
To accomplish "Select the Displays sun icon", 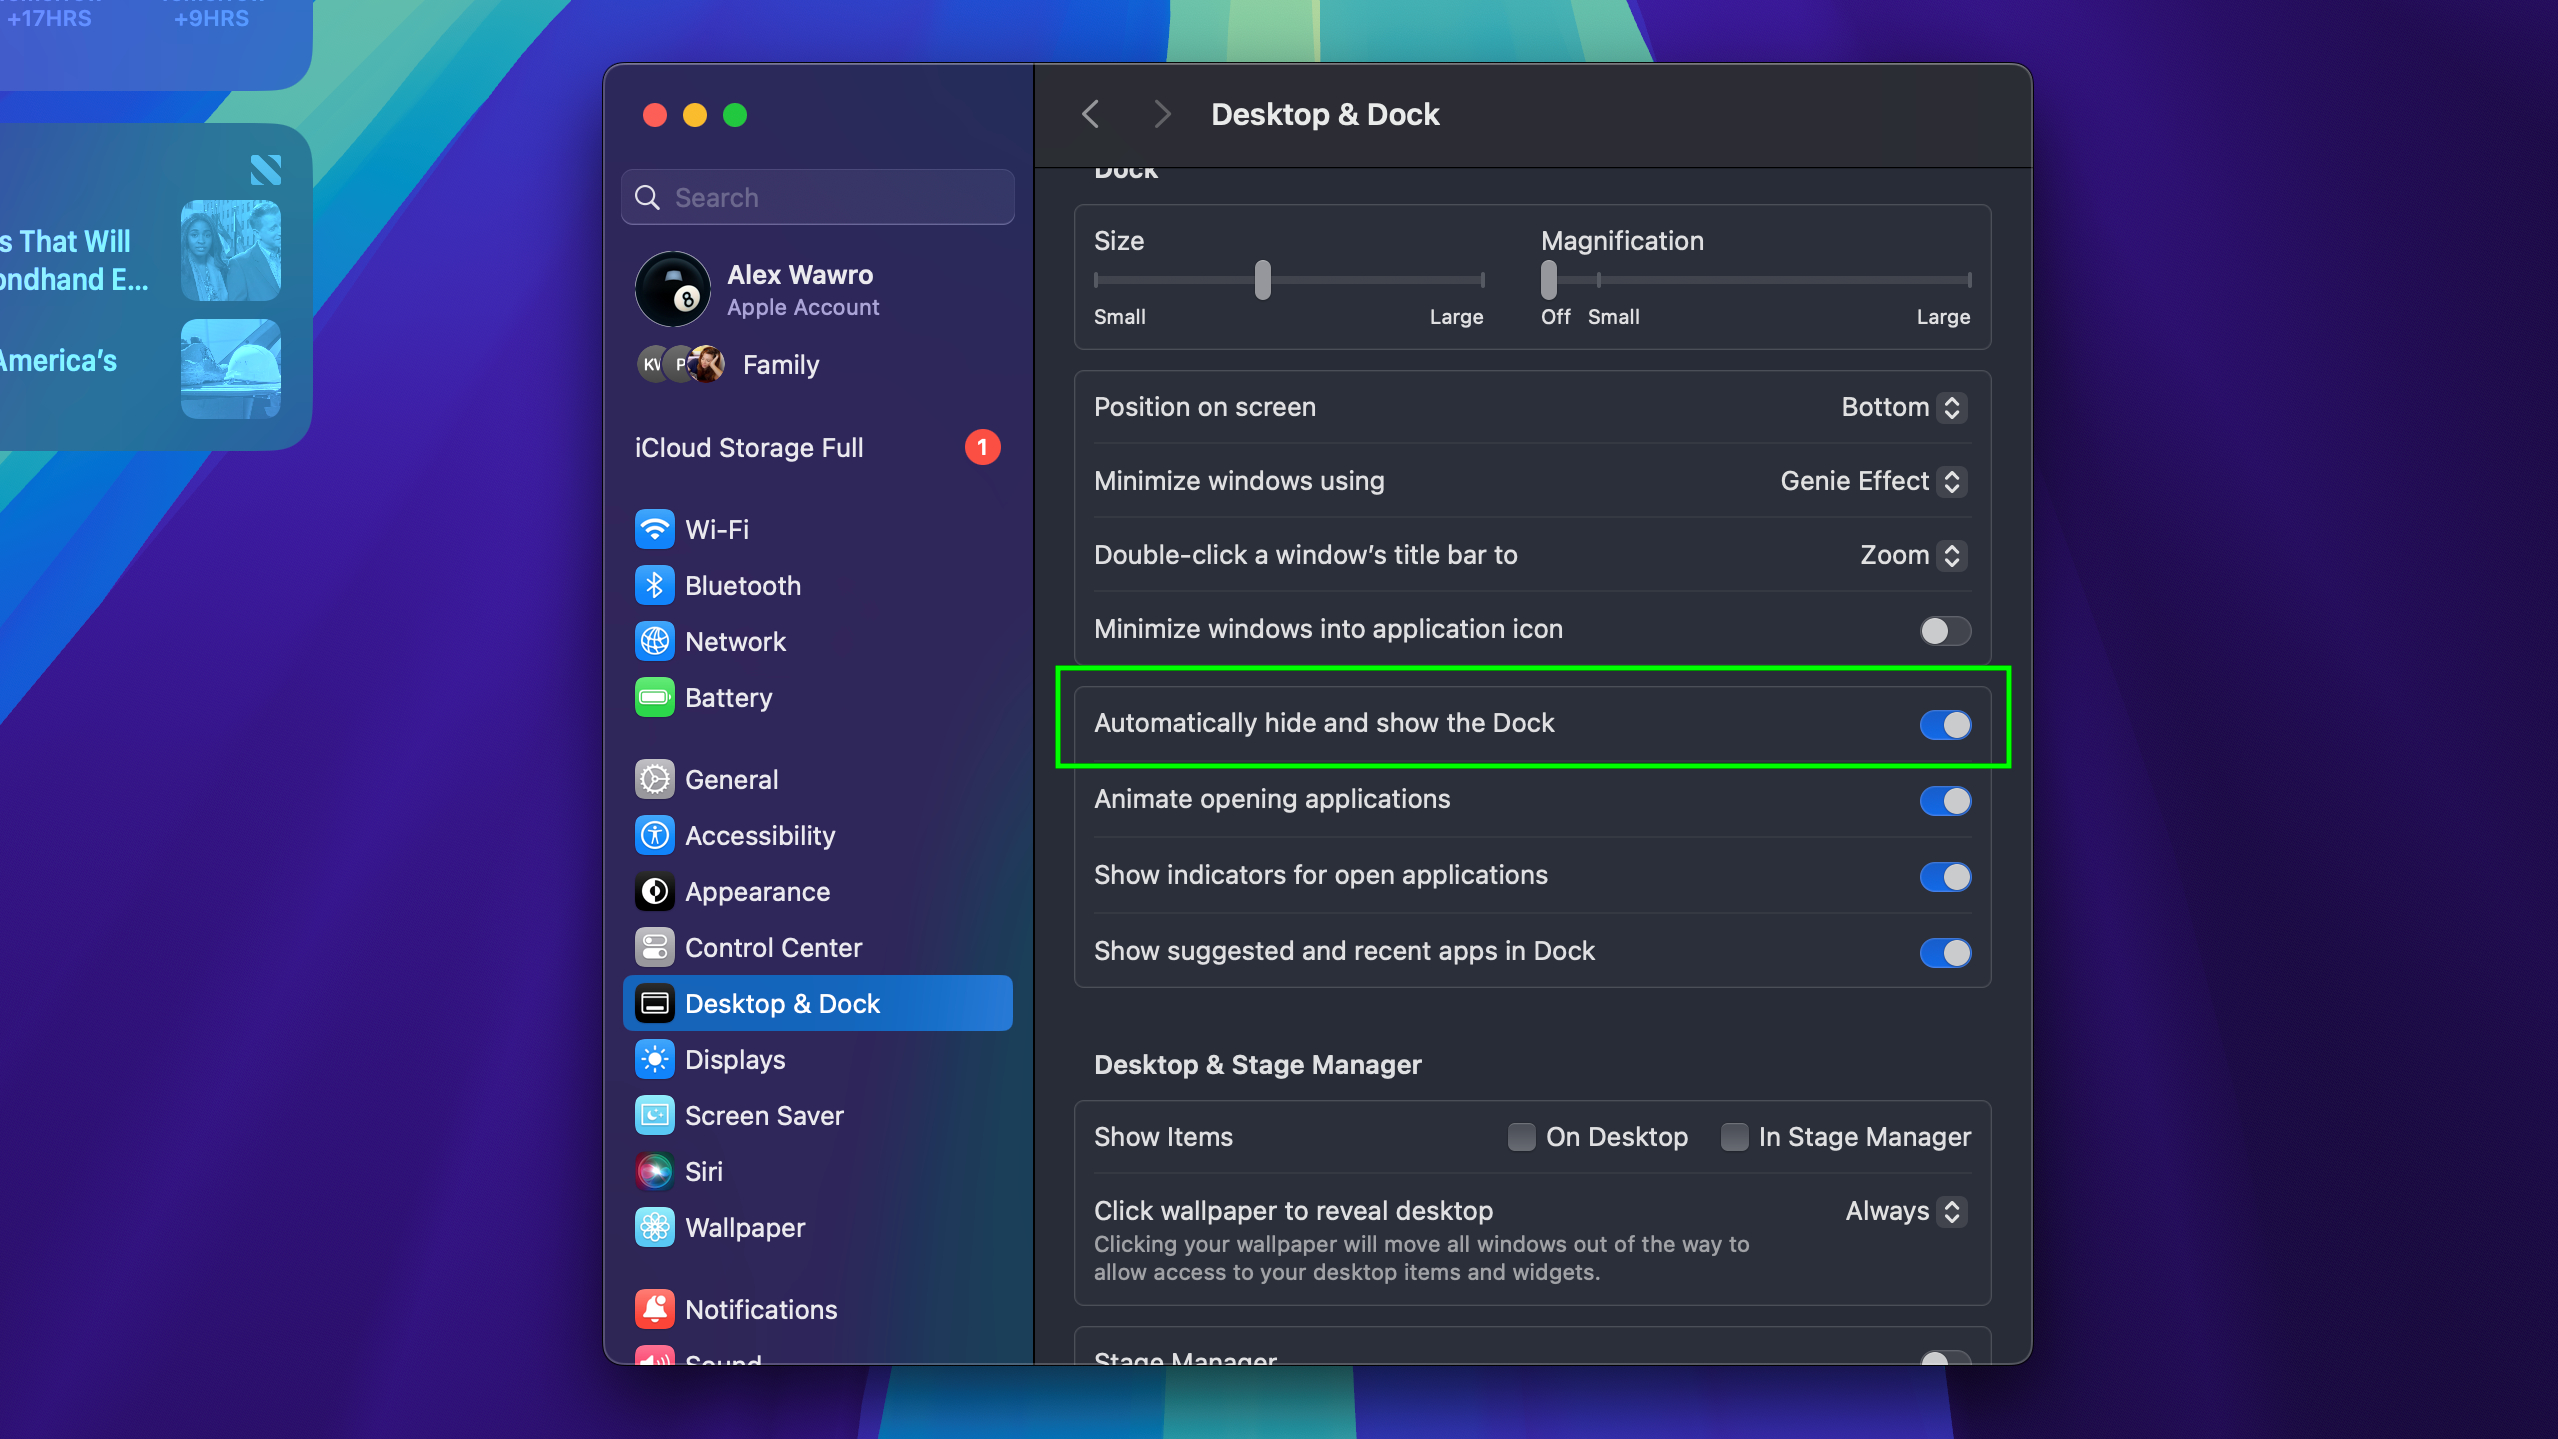I will coord(655,1060).
